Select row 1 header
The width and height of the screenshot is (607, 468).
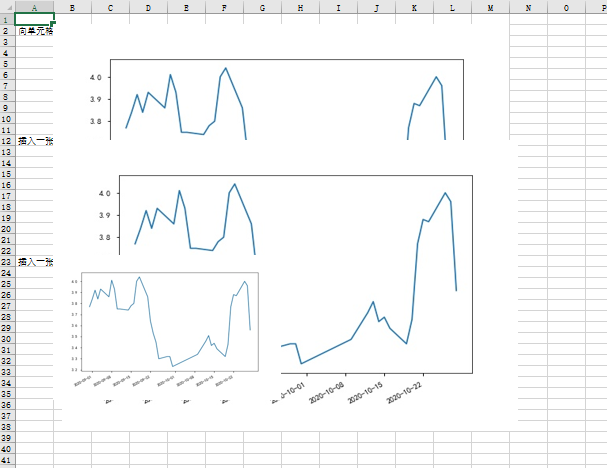point(7,19)
